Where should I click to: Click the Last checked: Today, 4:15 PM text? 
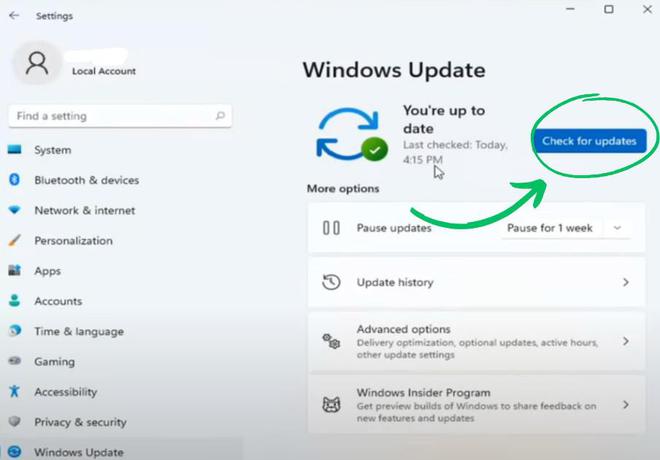[455, 152]
